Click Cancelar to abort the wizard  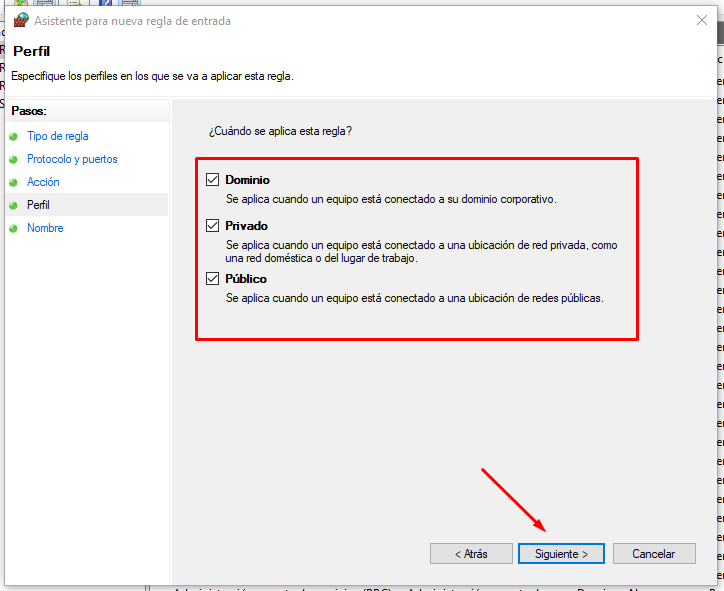(653, 553)
